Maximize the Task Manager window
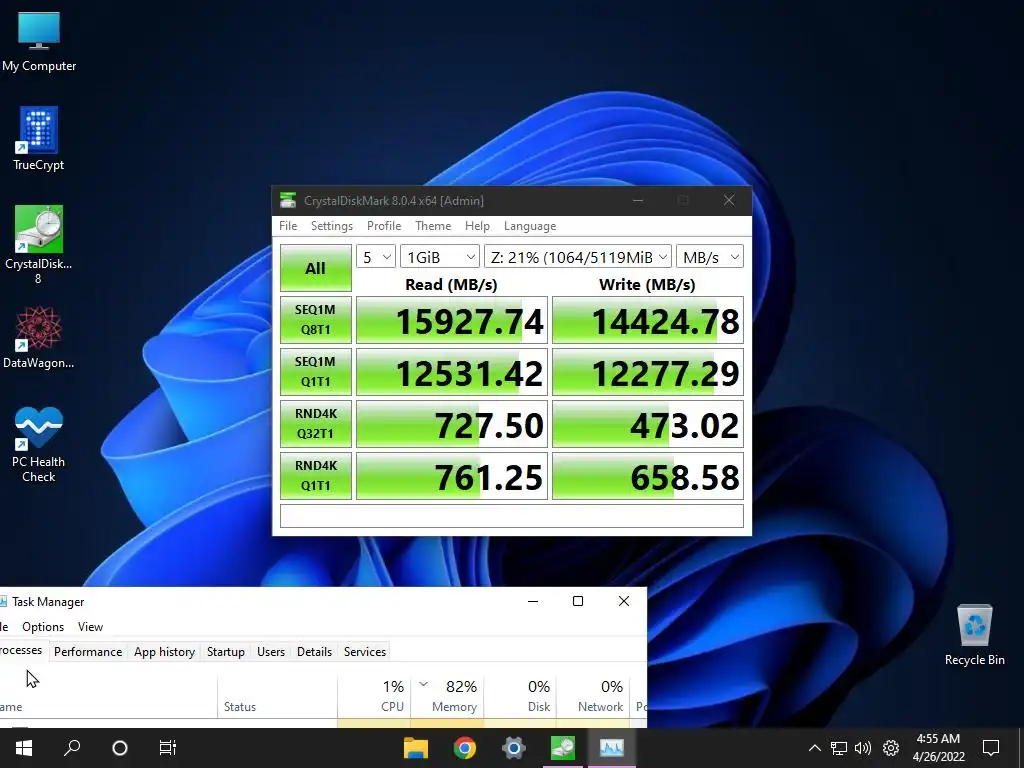The width and height of the screenshot is (1024, 768). tap(578, 601)
